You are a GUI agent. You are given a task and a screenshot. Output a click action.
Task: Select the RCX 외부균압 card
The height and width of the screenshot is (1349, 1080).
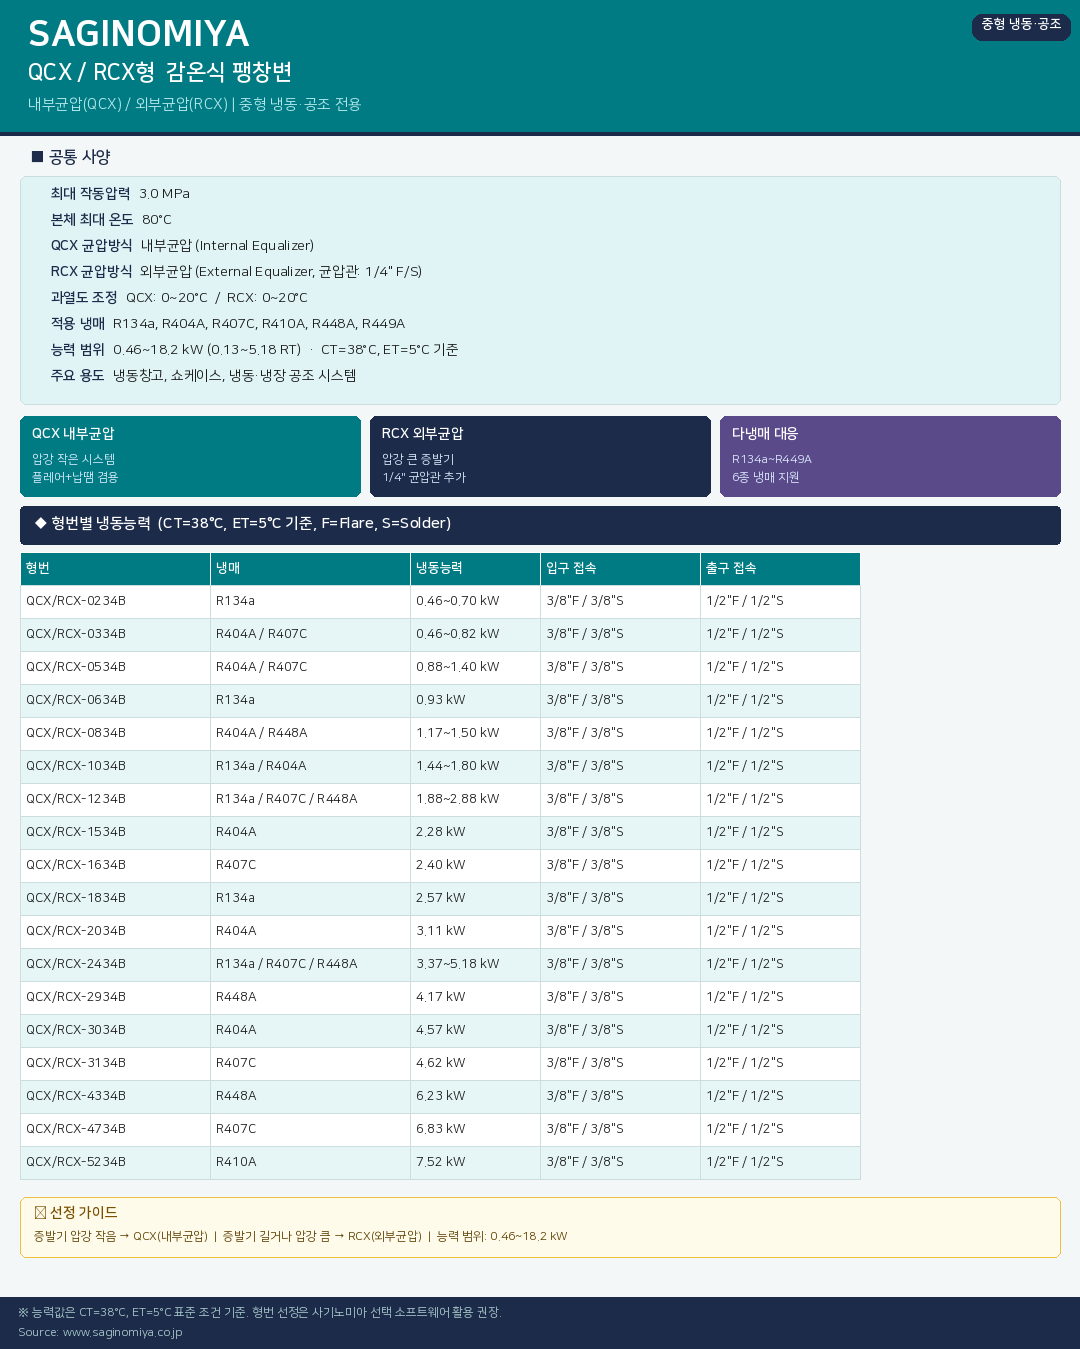[540, 456]
